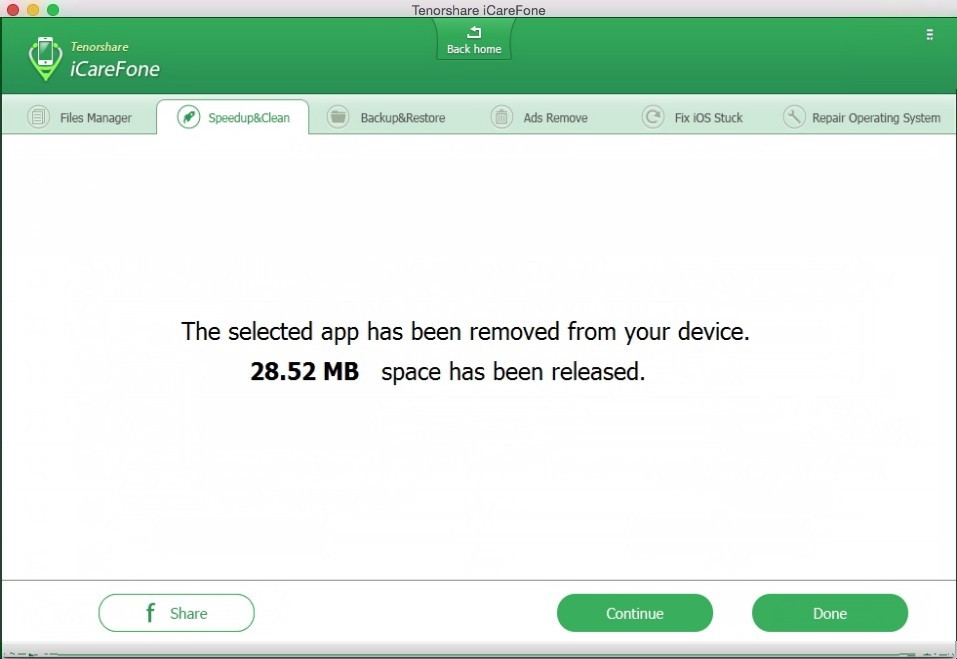This screenshot has width=957, height=659.
Task: Click the 28.52 MB released value
Action: (x=305, y=371)
